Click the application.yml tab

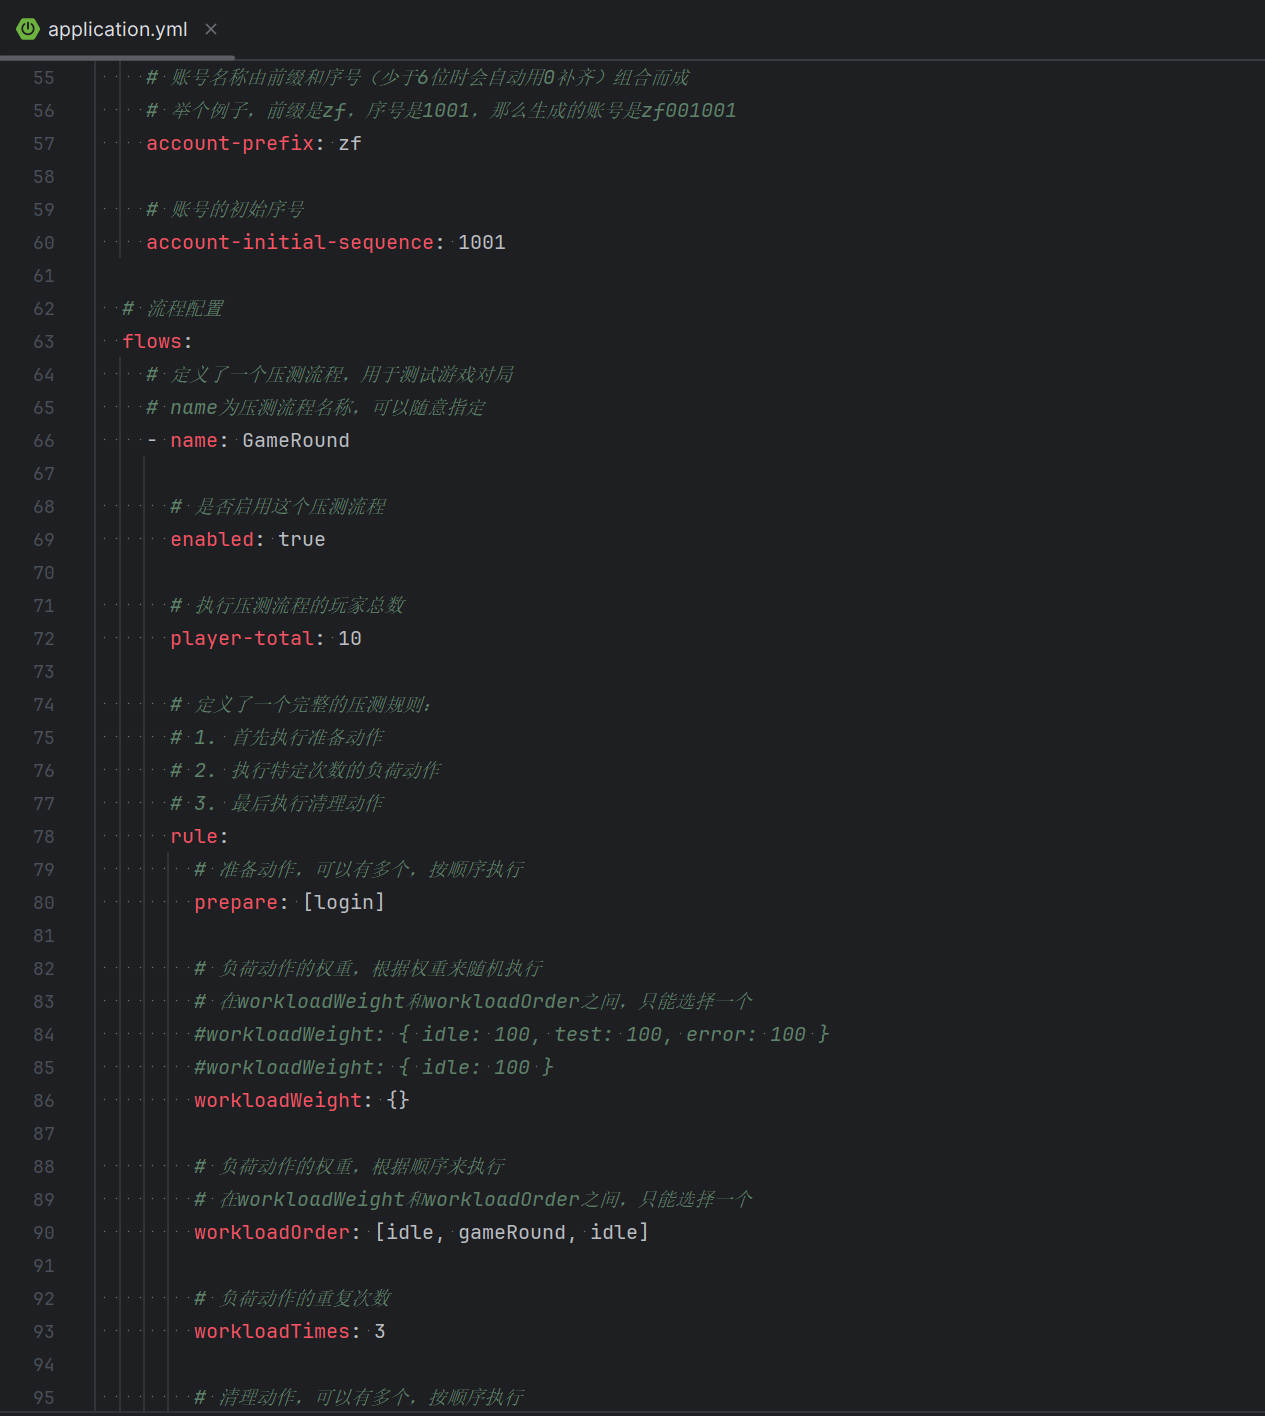117,29
